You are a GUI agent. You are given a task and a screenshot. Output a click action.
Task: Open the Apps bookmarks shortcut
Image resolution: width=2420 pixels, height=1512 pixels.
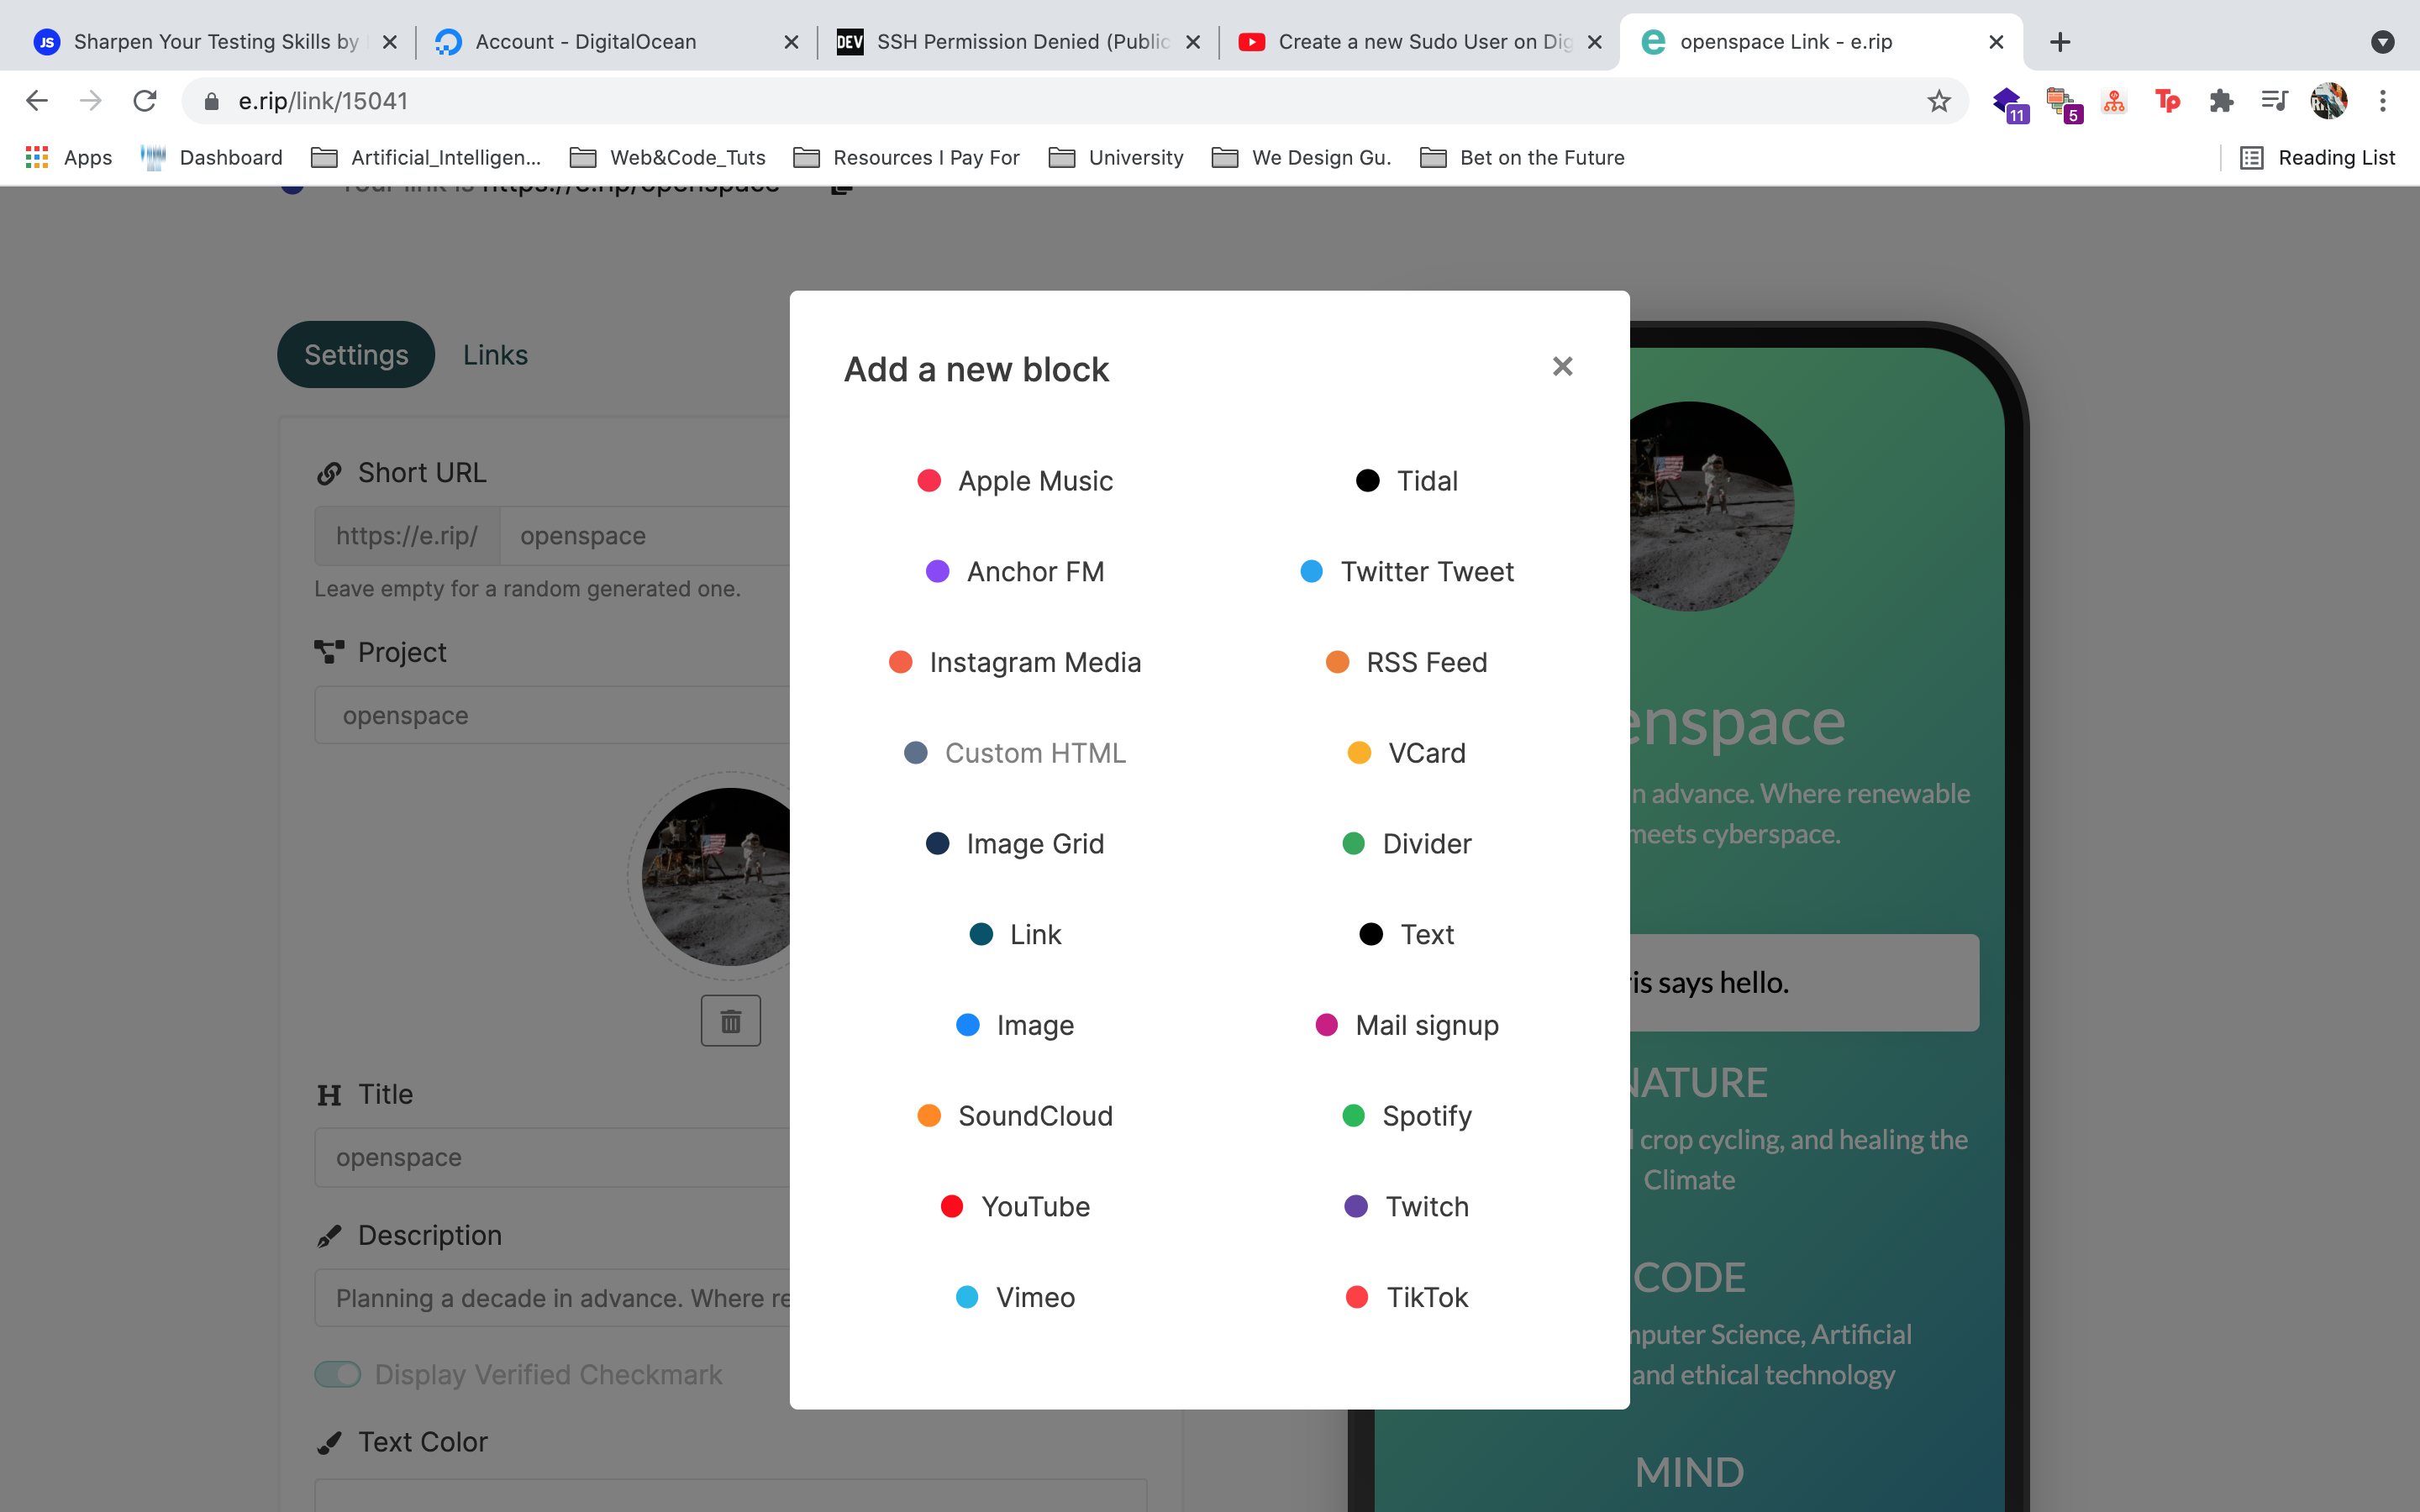(x=68, y=157)
